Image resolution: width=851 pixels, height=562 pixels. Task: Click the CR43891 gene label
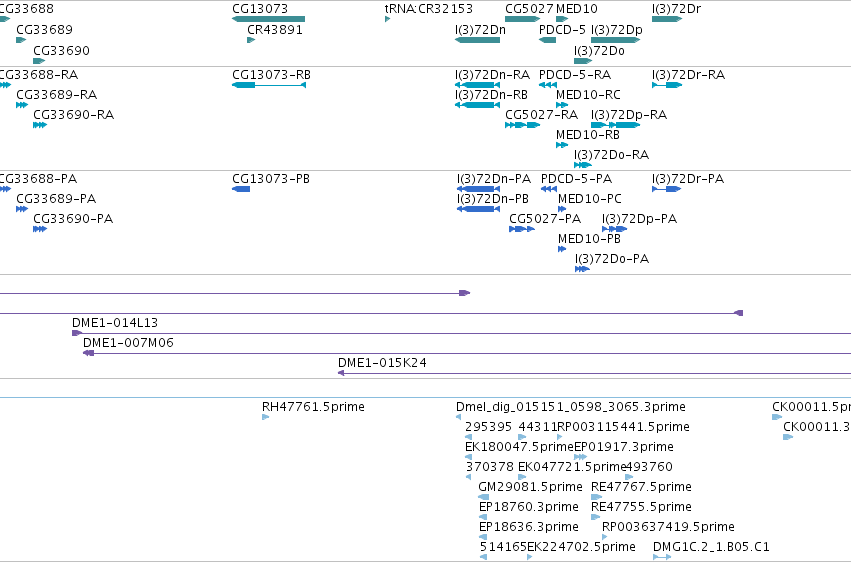point(275,29)
